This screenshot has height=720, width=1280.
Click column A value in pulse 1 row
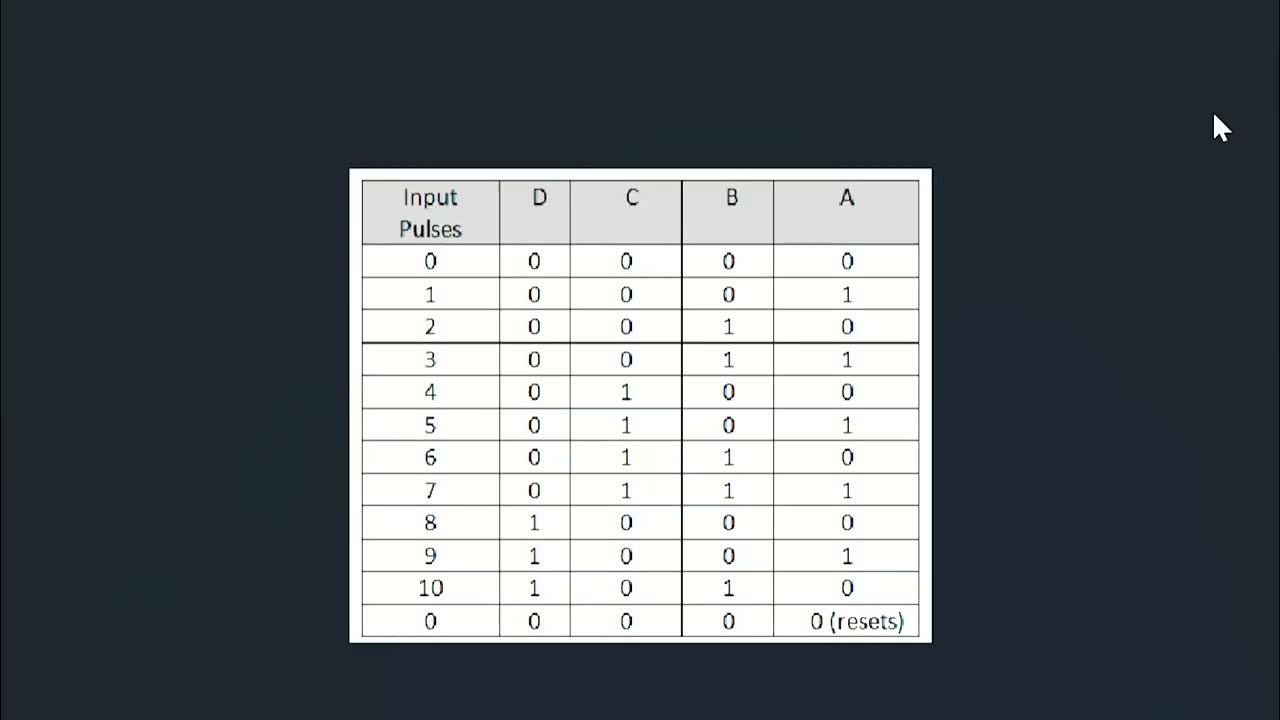847,295
